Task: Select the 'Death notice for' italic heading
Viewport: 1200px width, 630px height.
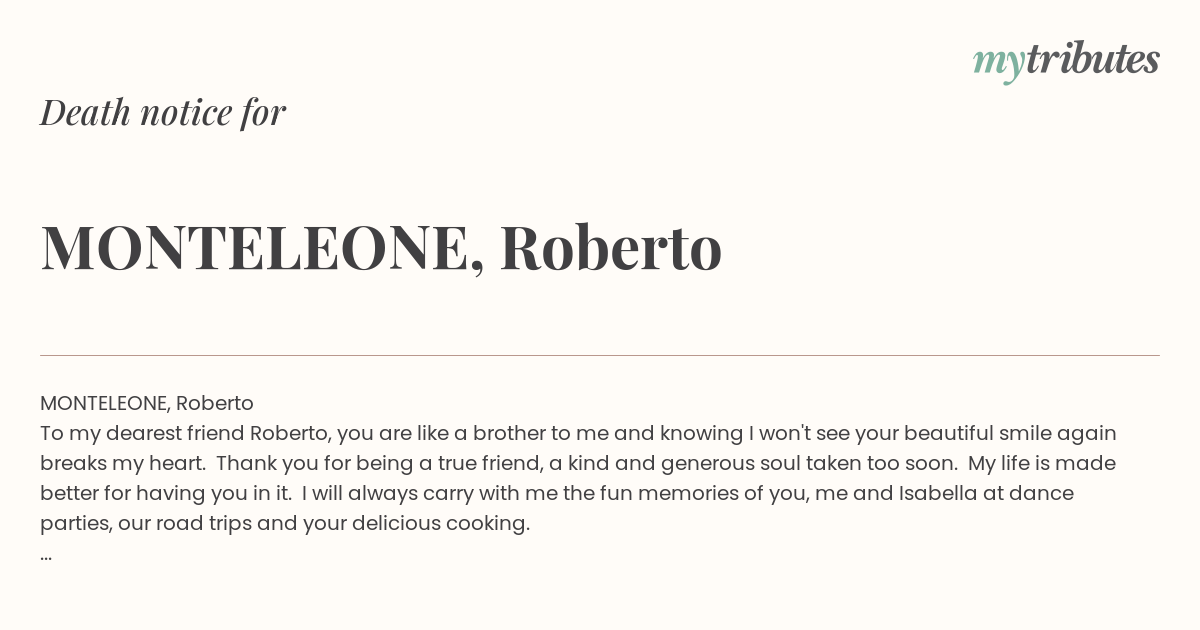Action: click(163, 112)
